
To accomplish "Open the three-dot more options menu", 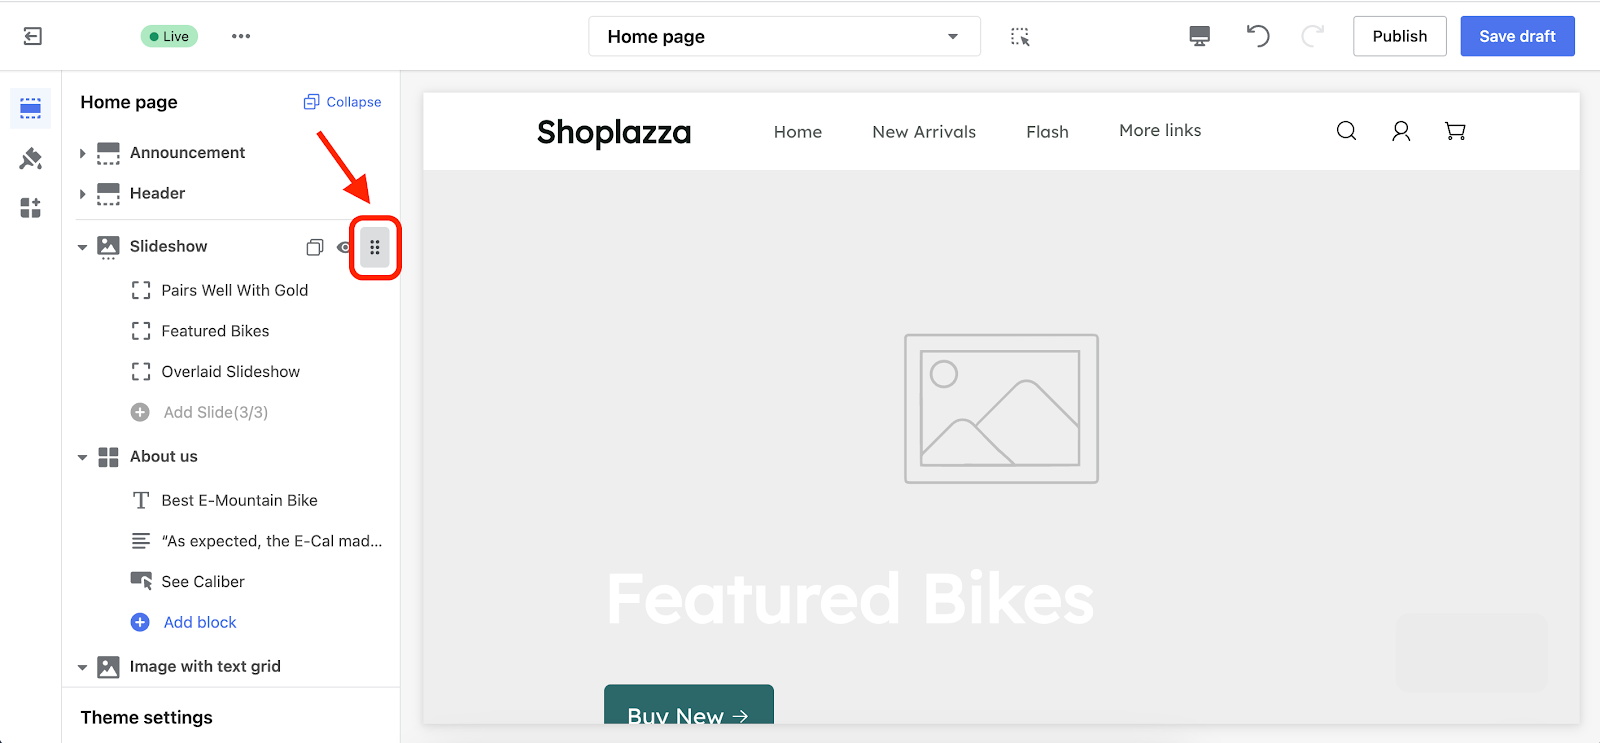I will click(241, 36).
